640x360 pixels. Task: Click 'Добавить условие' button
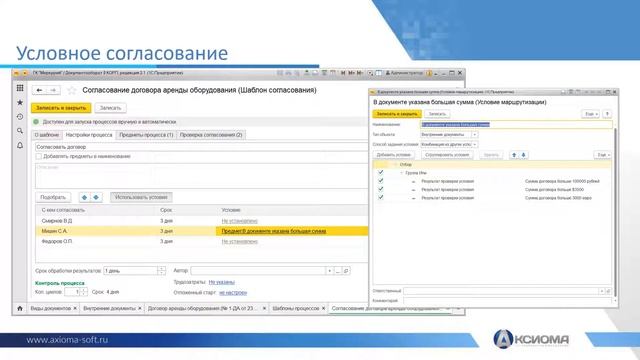(x=393, y=155)
